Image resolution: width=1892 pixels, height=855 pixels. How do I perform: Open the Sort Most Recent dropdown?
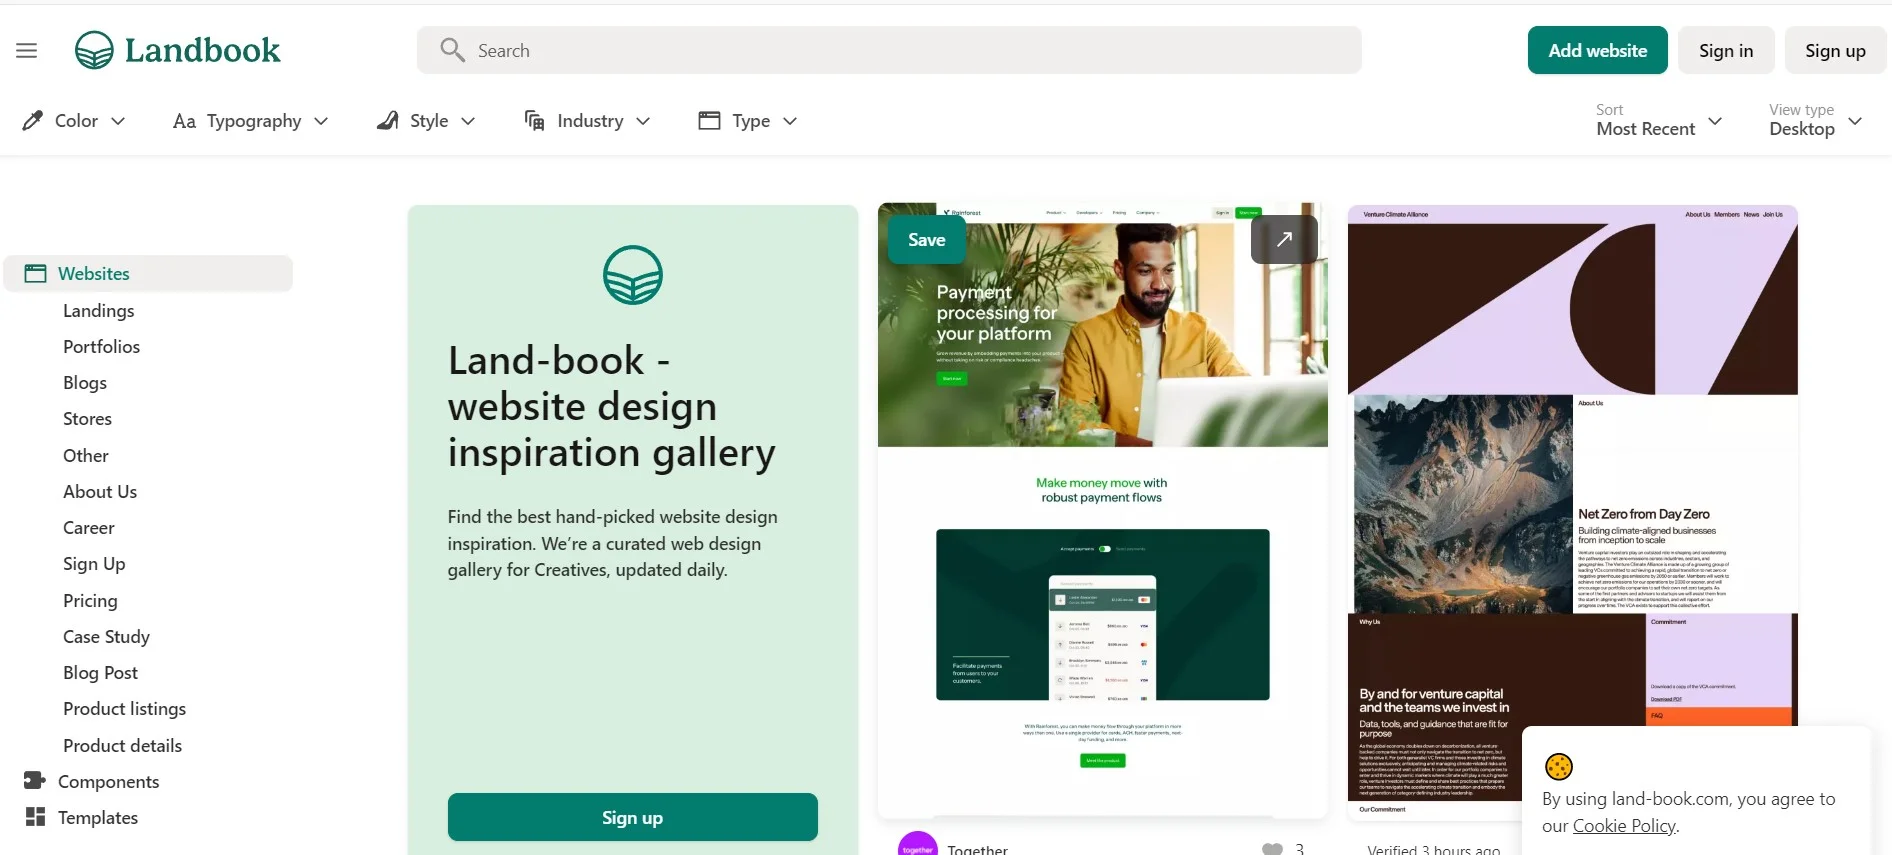[1659, 120]
